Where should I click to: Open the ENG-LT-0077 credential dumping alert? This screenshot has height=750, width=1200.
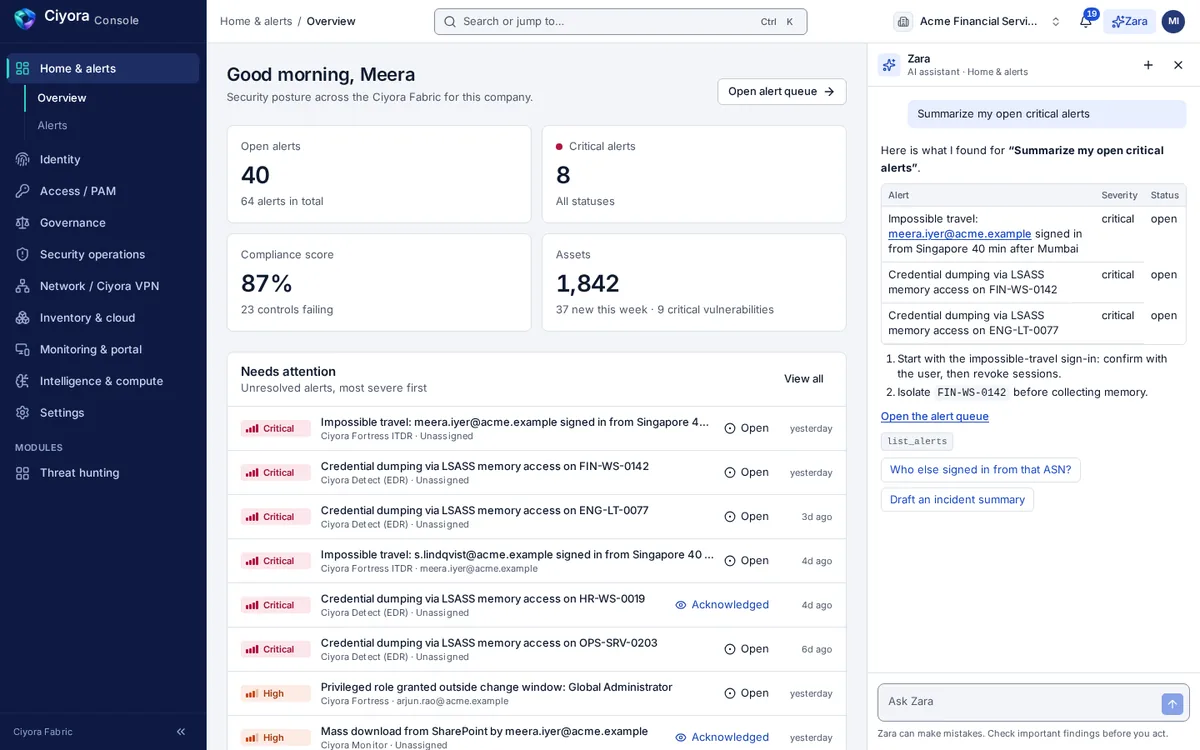(536, 516)
